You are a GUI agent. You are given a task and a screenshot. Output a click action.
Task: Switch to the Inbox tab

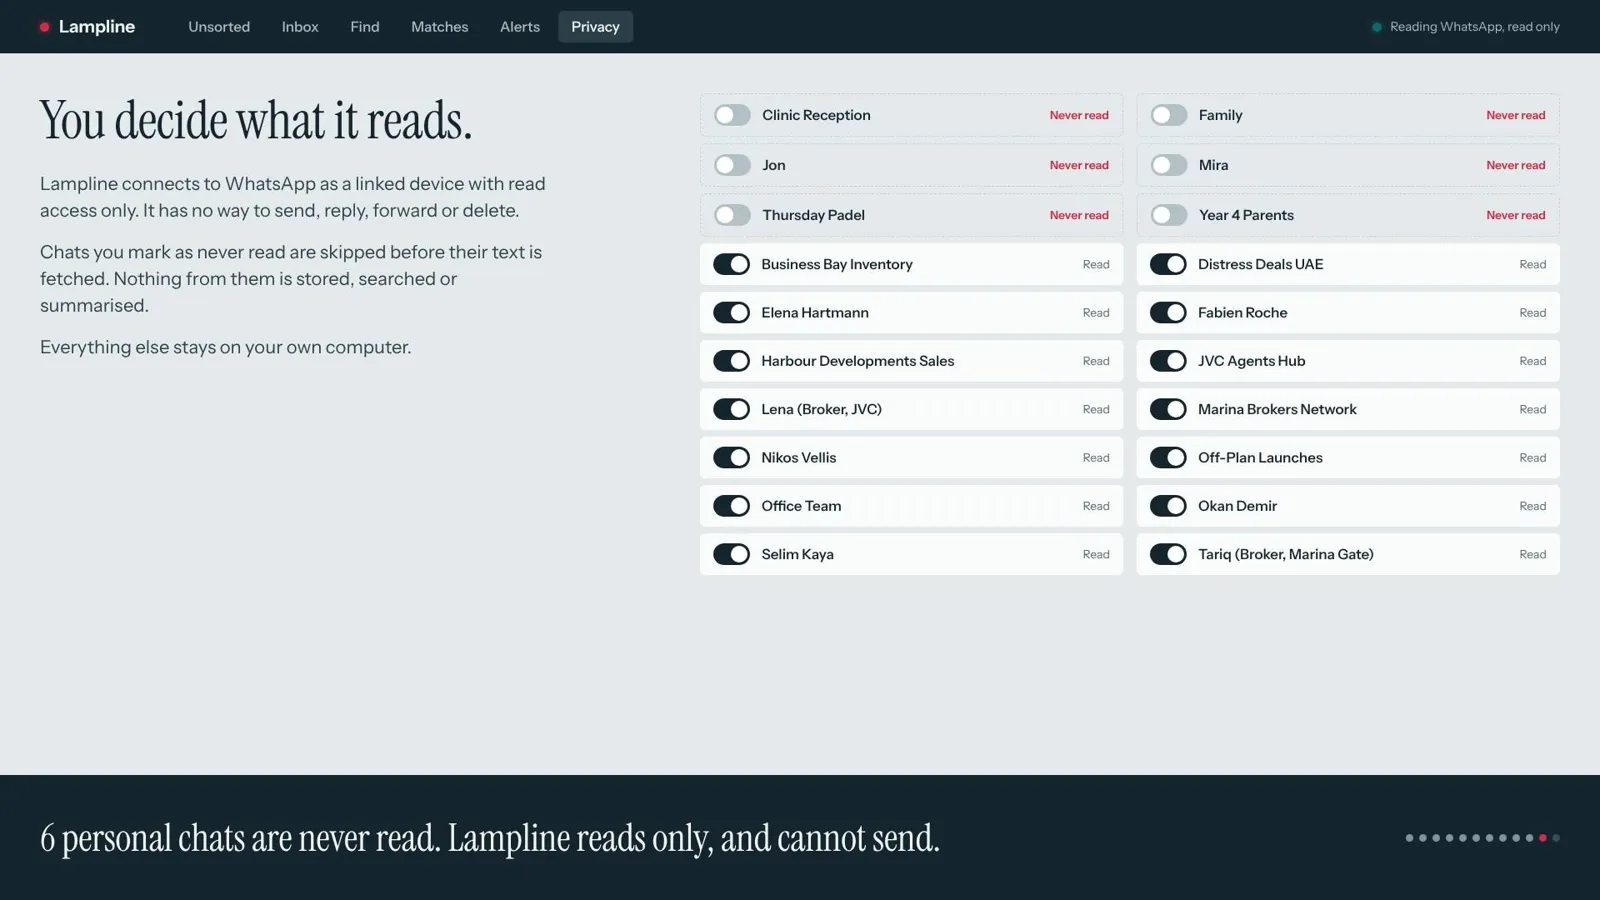point(300,27)
